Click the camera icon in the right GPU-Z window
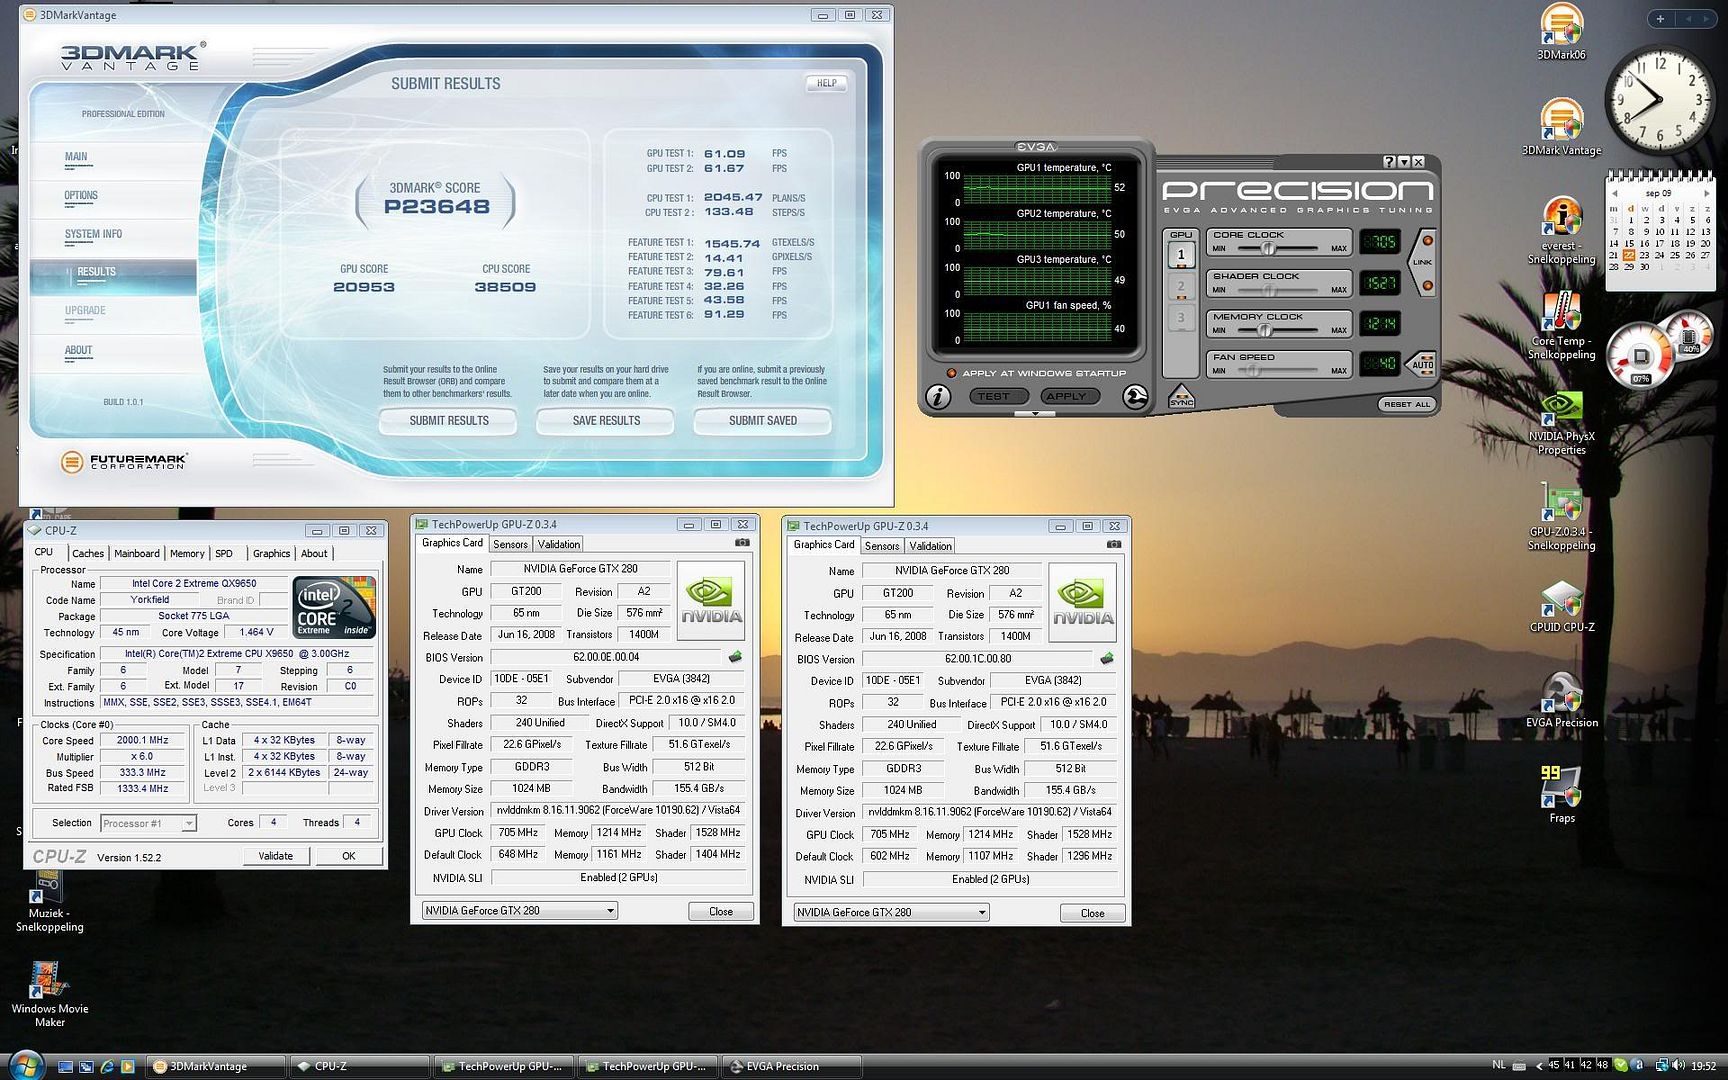Viewport: 1728px width, 1080px height. [1114, 545]
